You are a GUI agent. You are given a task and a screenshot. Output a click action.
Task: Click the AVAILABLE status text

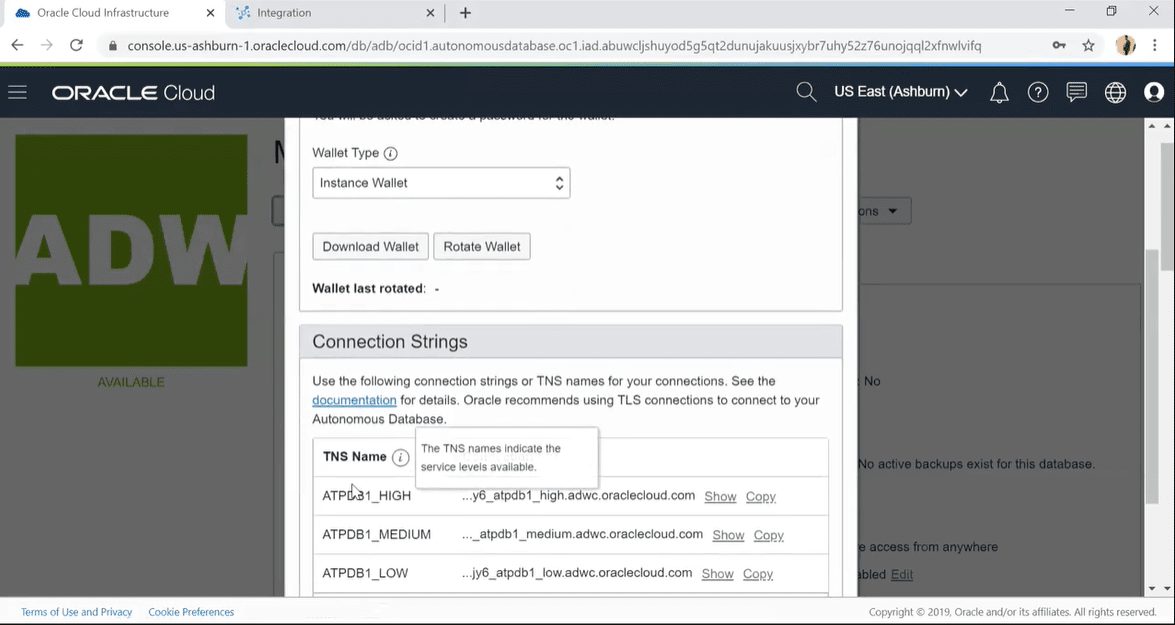[131, 382]
